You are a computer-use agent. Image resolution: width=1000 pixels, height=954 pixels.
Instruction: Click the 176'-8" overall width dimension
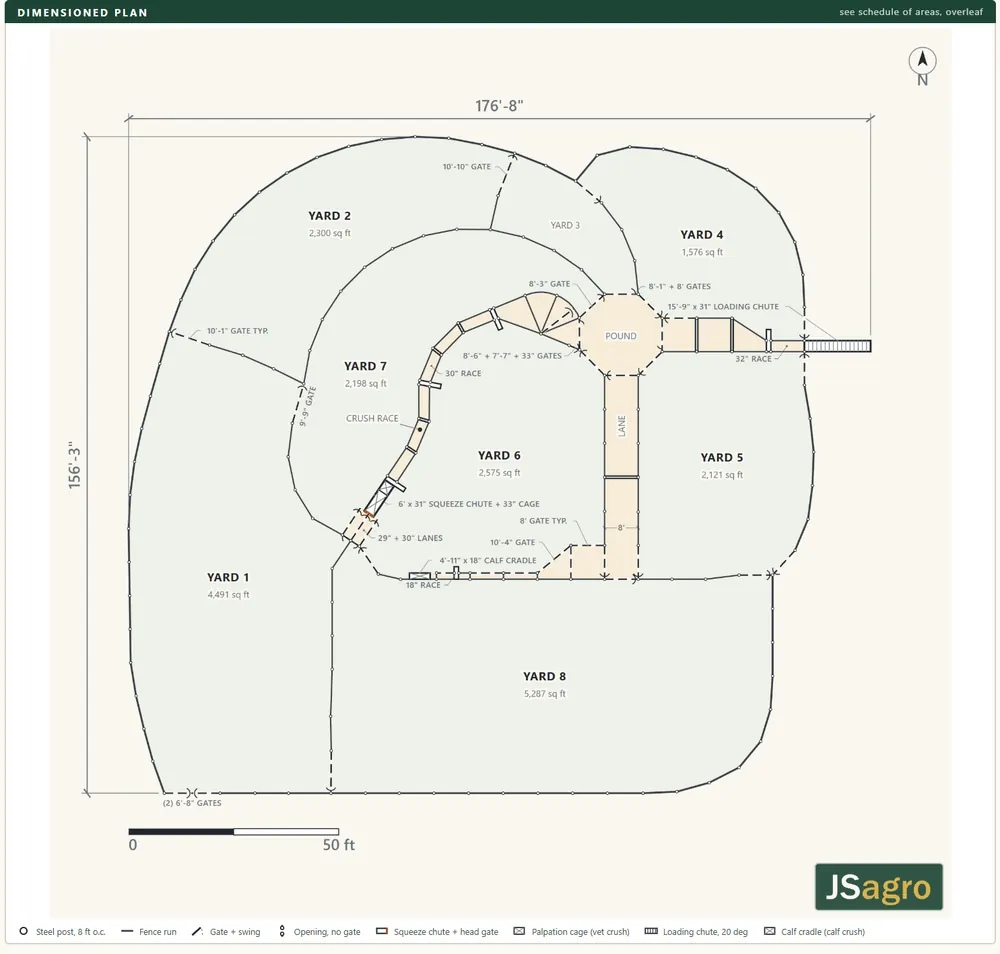[499, 106]
